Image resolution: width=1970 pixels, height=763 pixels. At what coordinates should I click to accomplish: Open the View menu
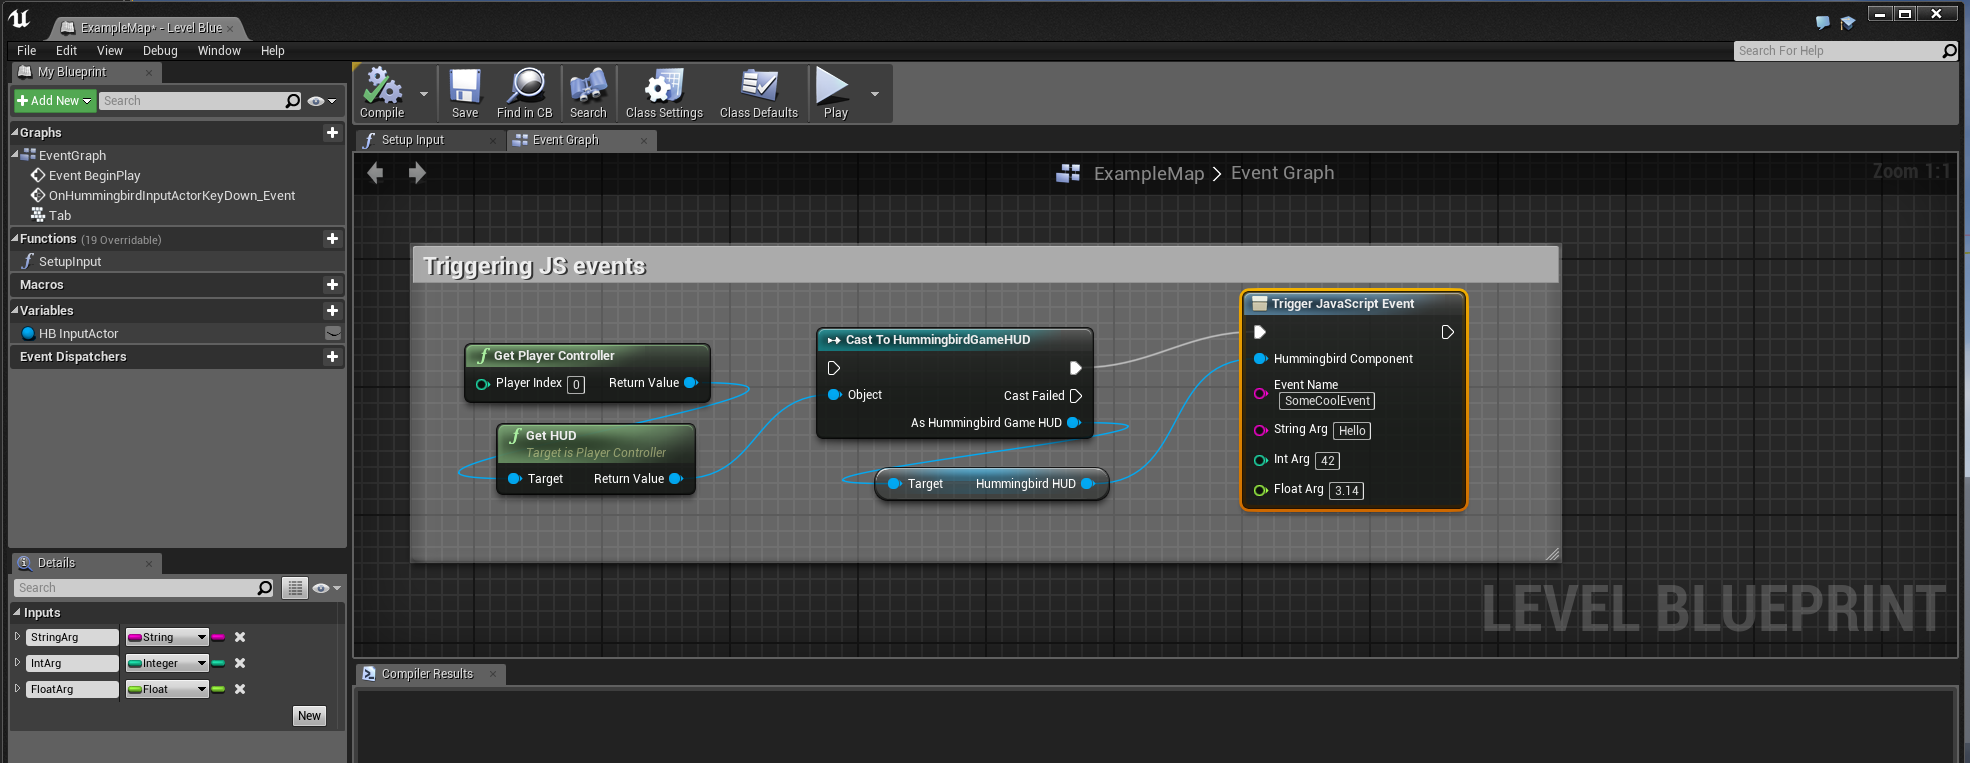pos(110,51)
